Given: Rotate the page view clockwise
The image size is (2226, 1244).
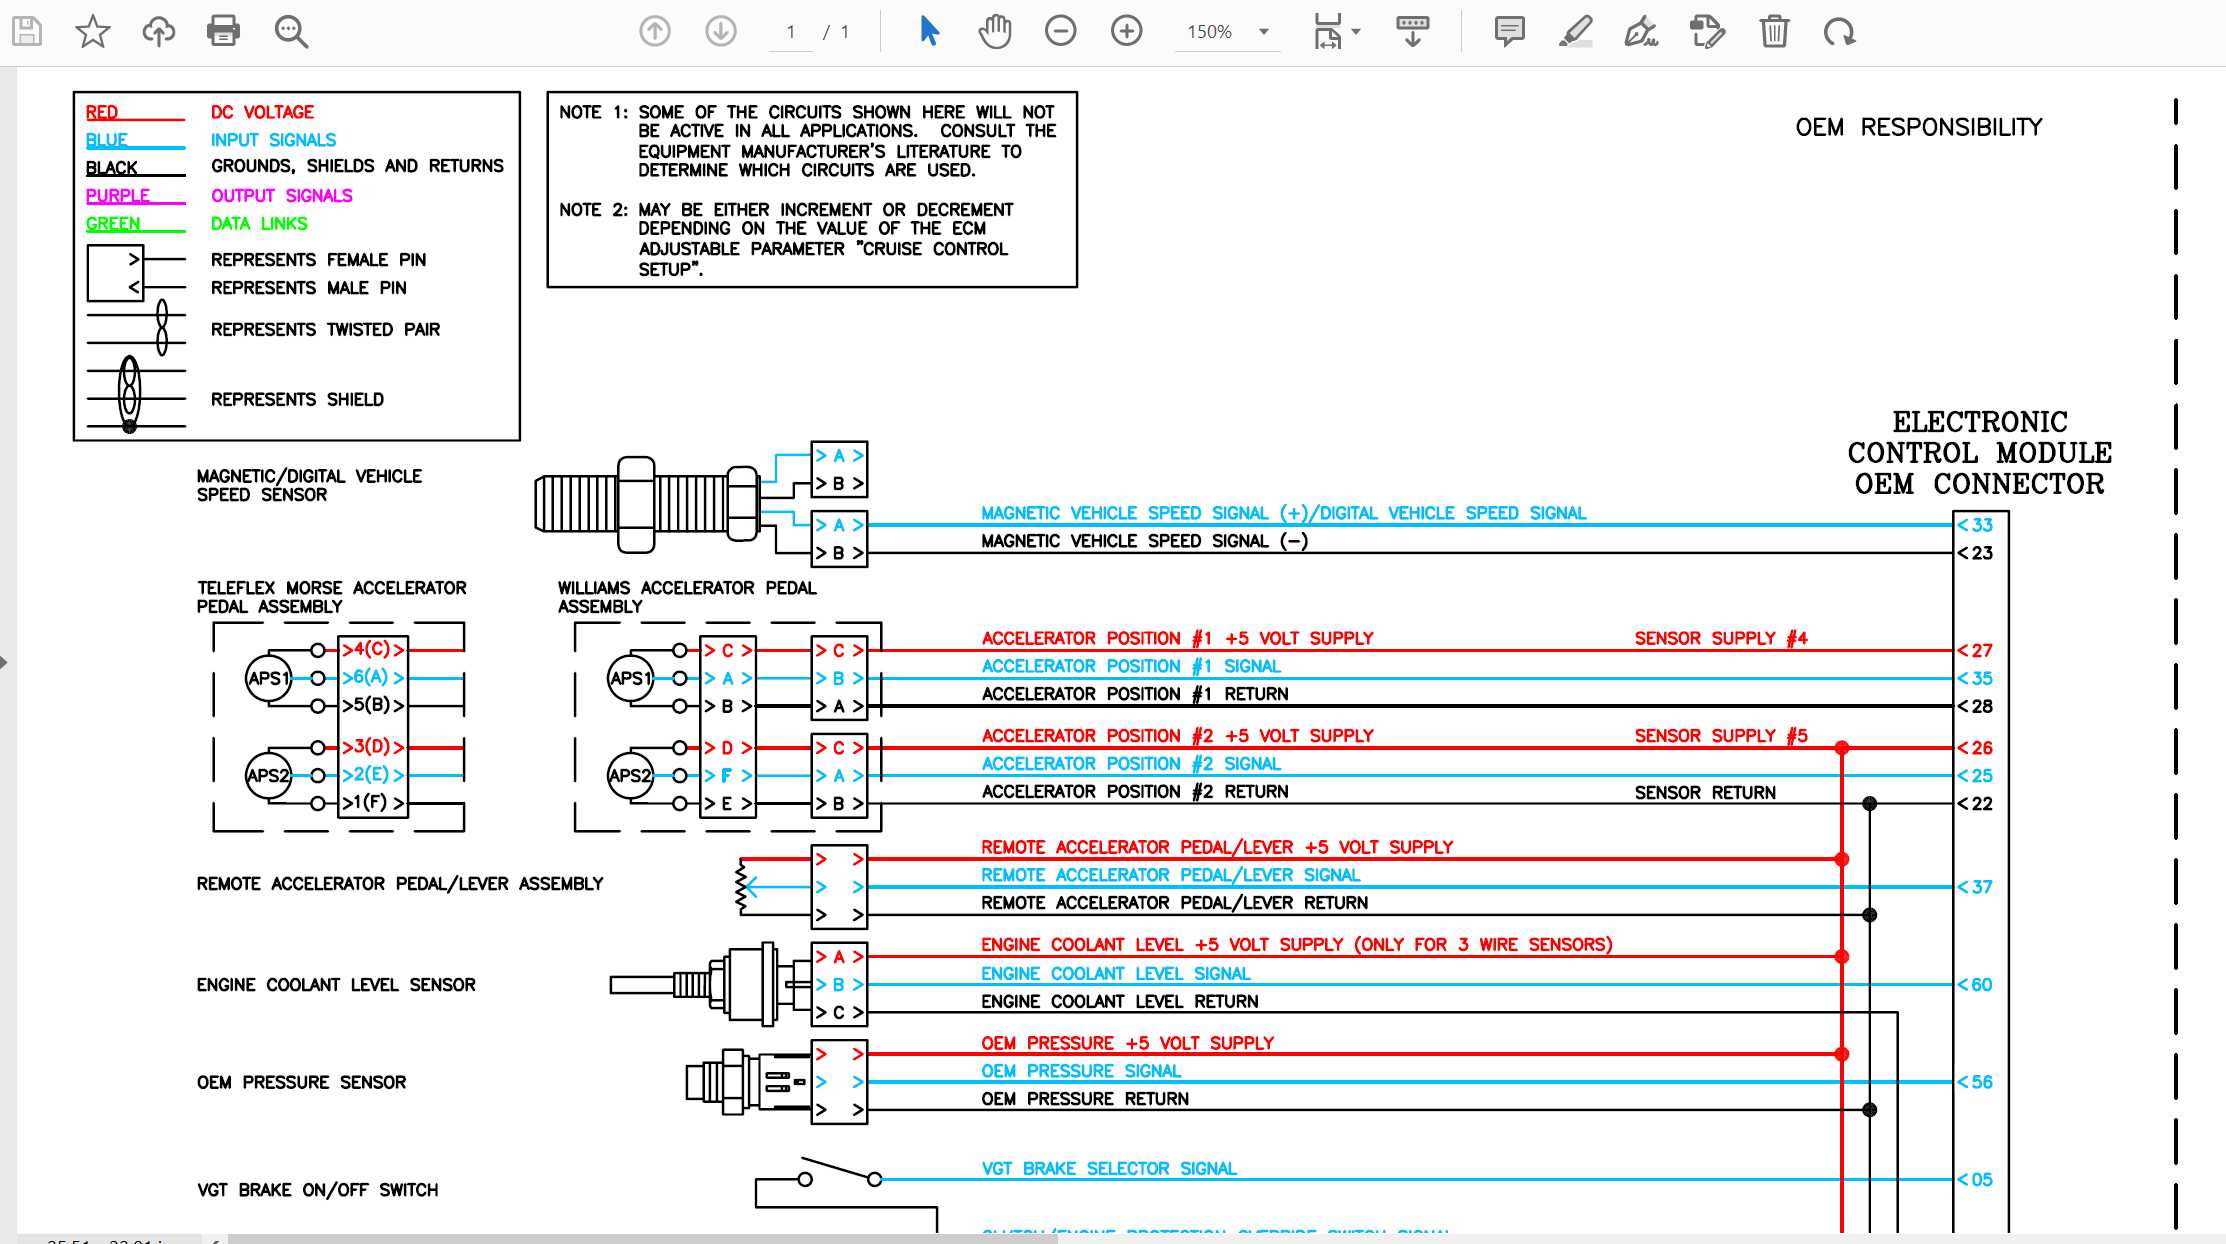Looking at the screenshot, I should tap(1839, 32).
